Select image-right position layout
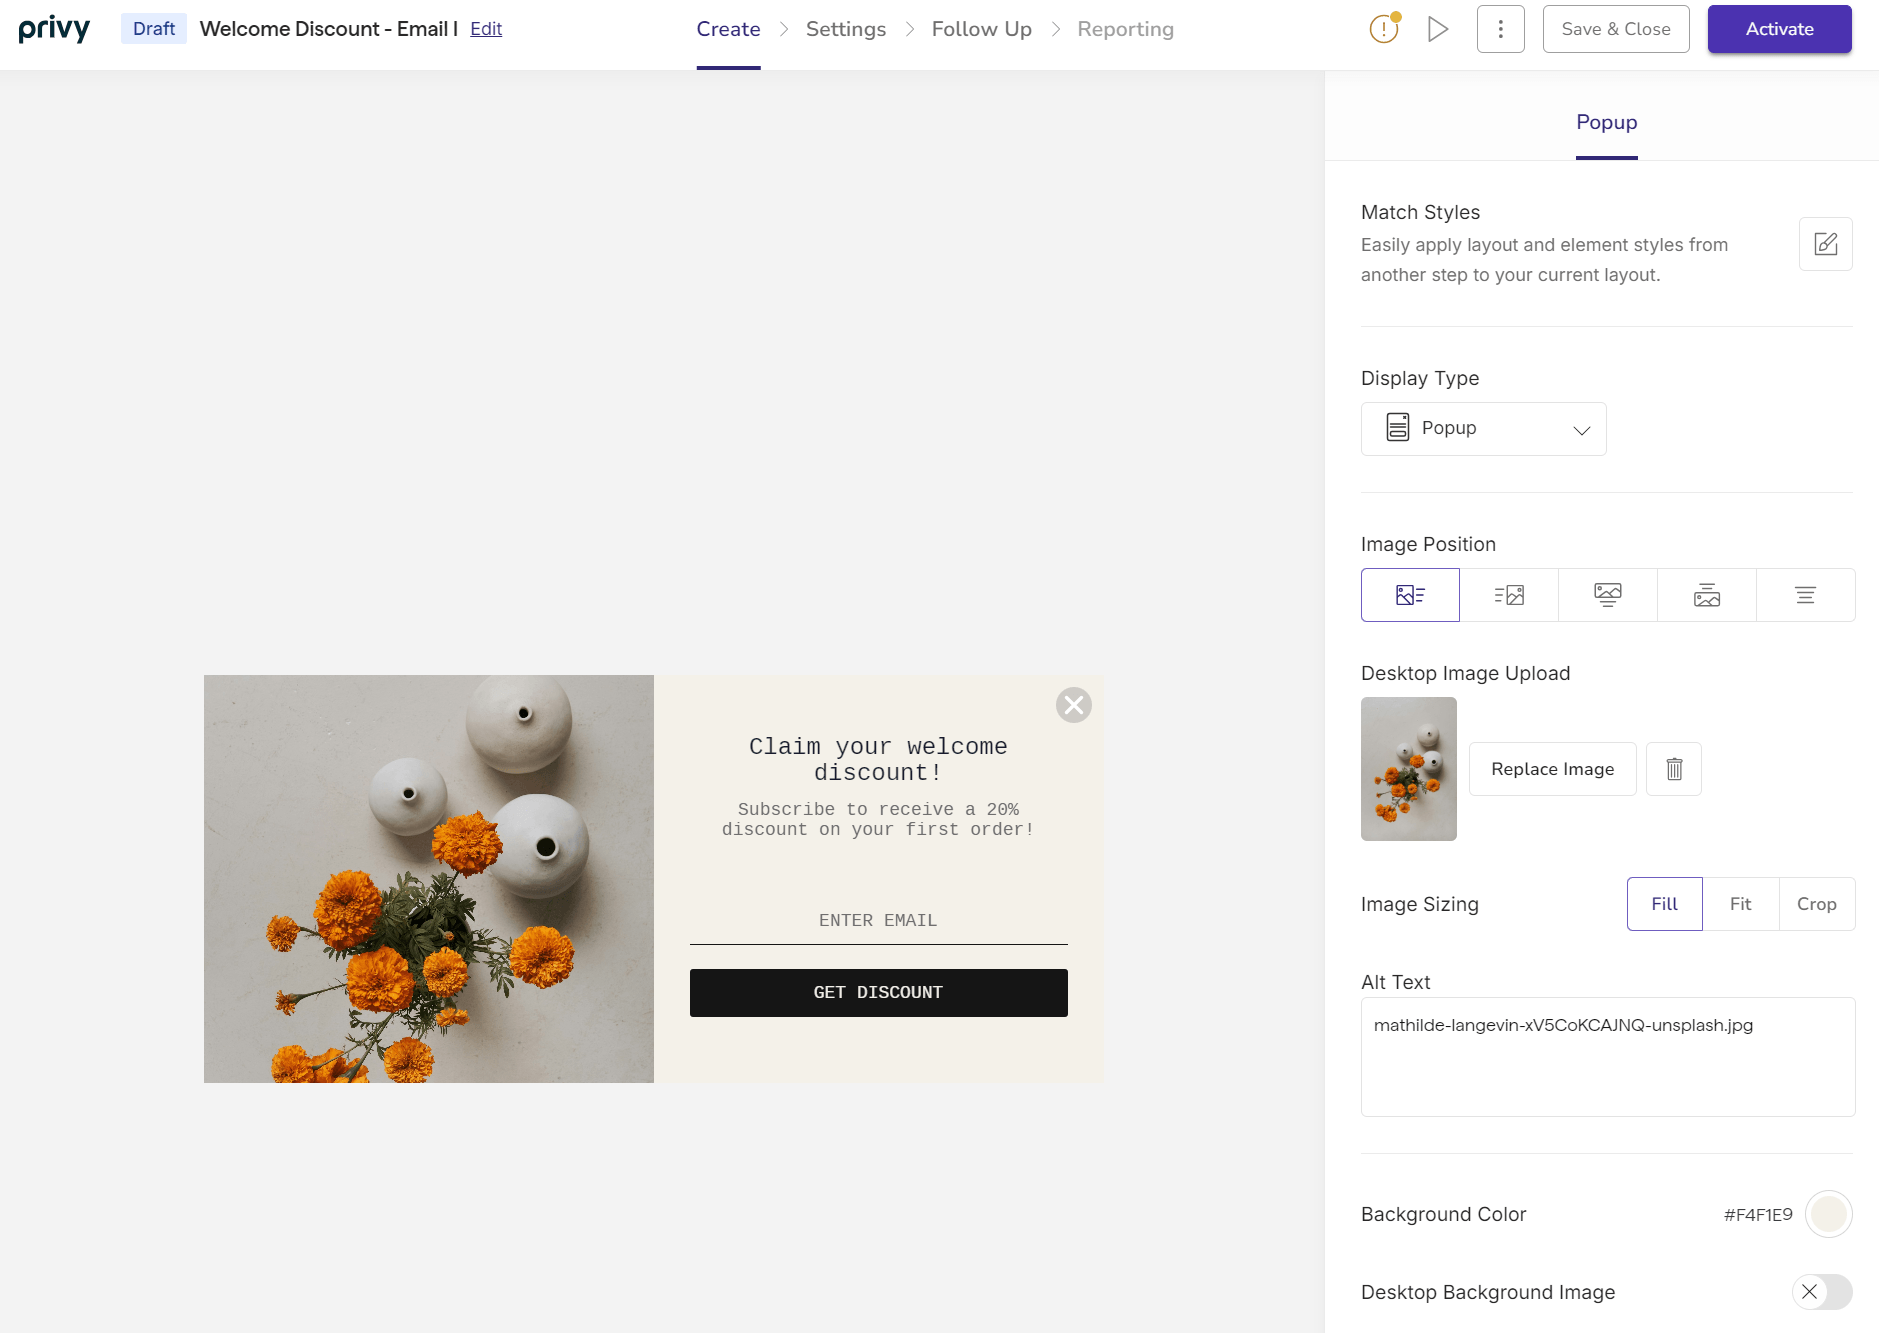Viewport: 1879px width, 1333px height. click(x=1509, y=595)
